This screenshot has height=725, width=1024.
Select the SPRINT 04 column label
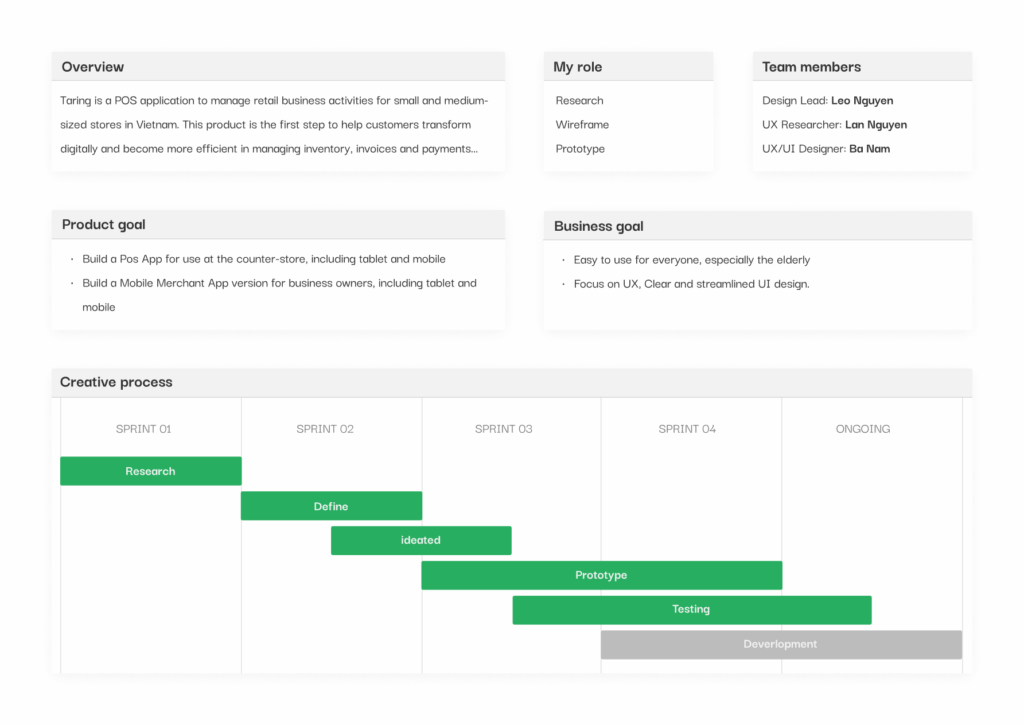point(687,429)
